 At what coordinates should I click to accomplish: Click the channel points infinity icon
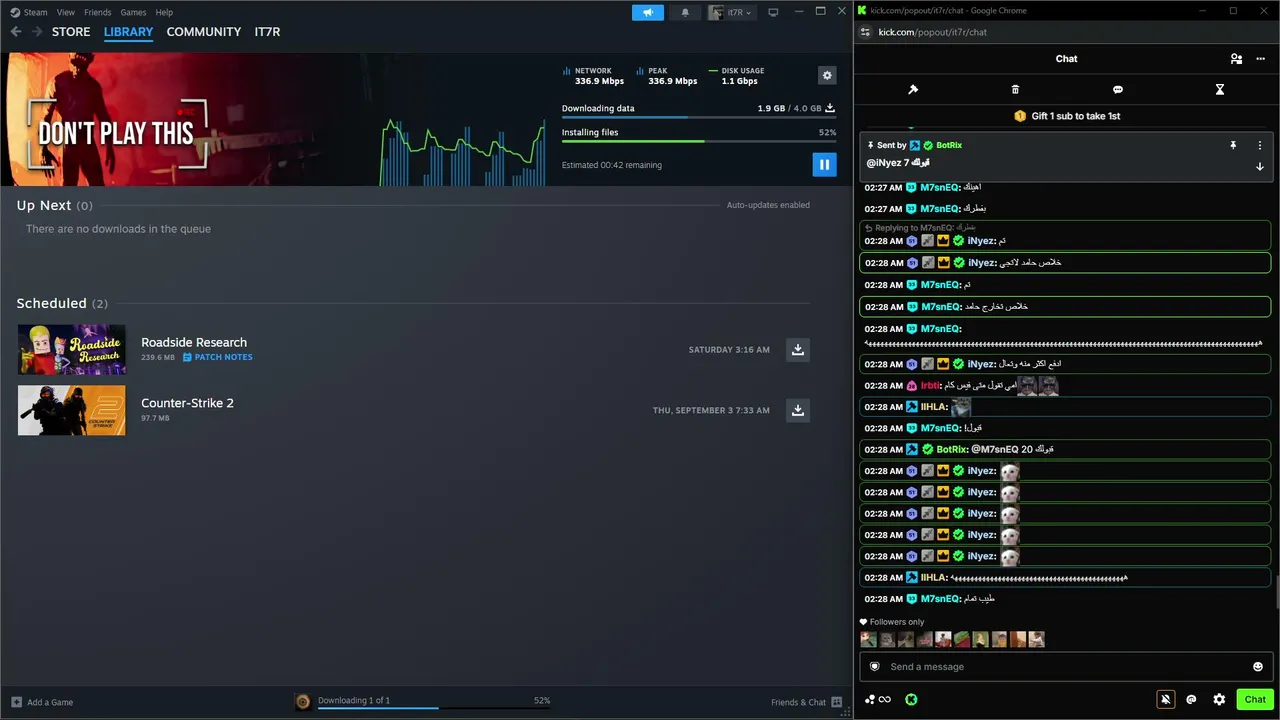click(878, 700)
